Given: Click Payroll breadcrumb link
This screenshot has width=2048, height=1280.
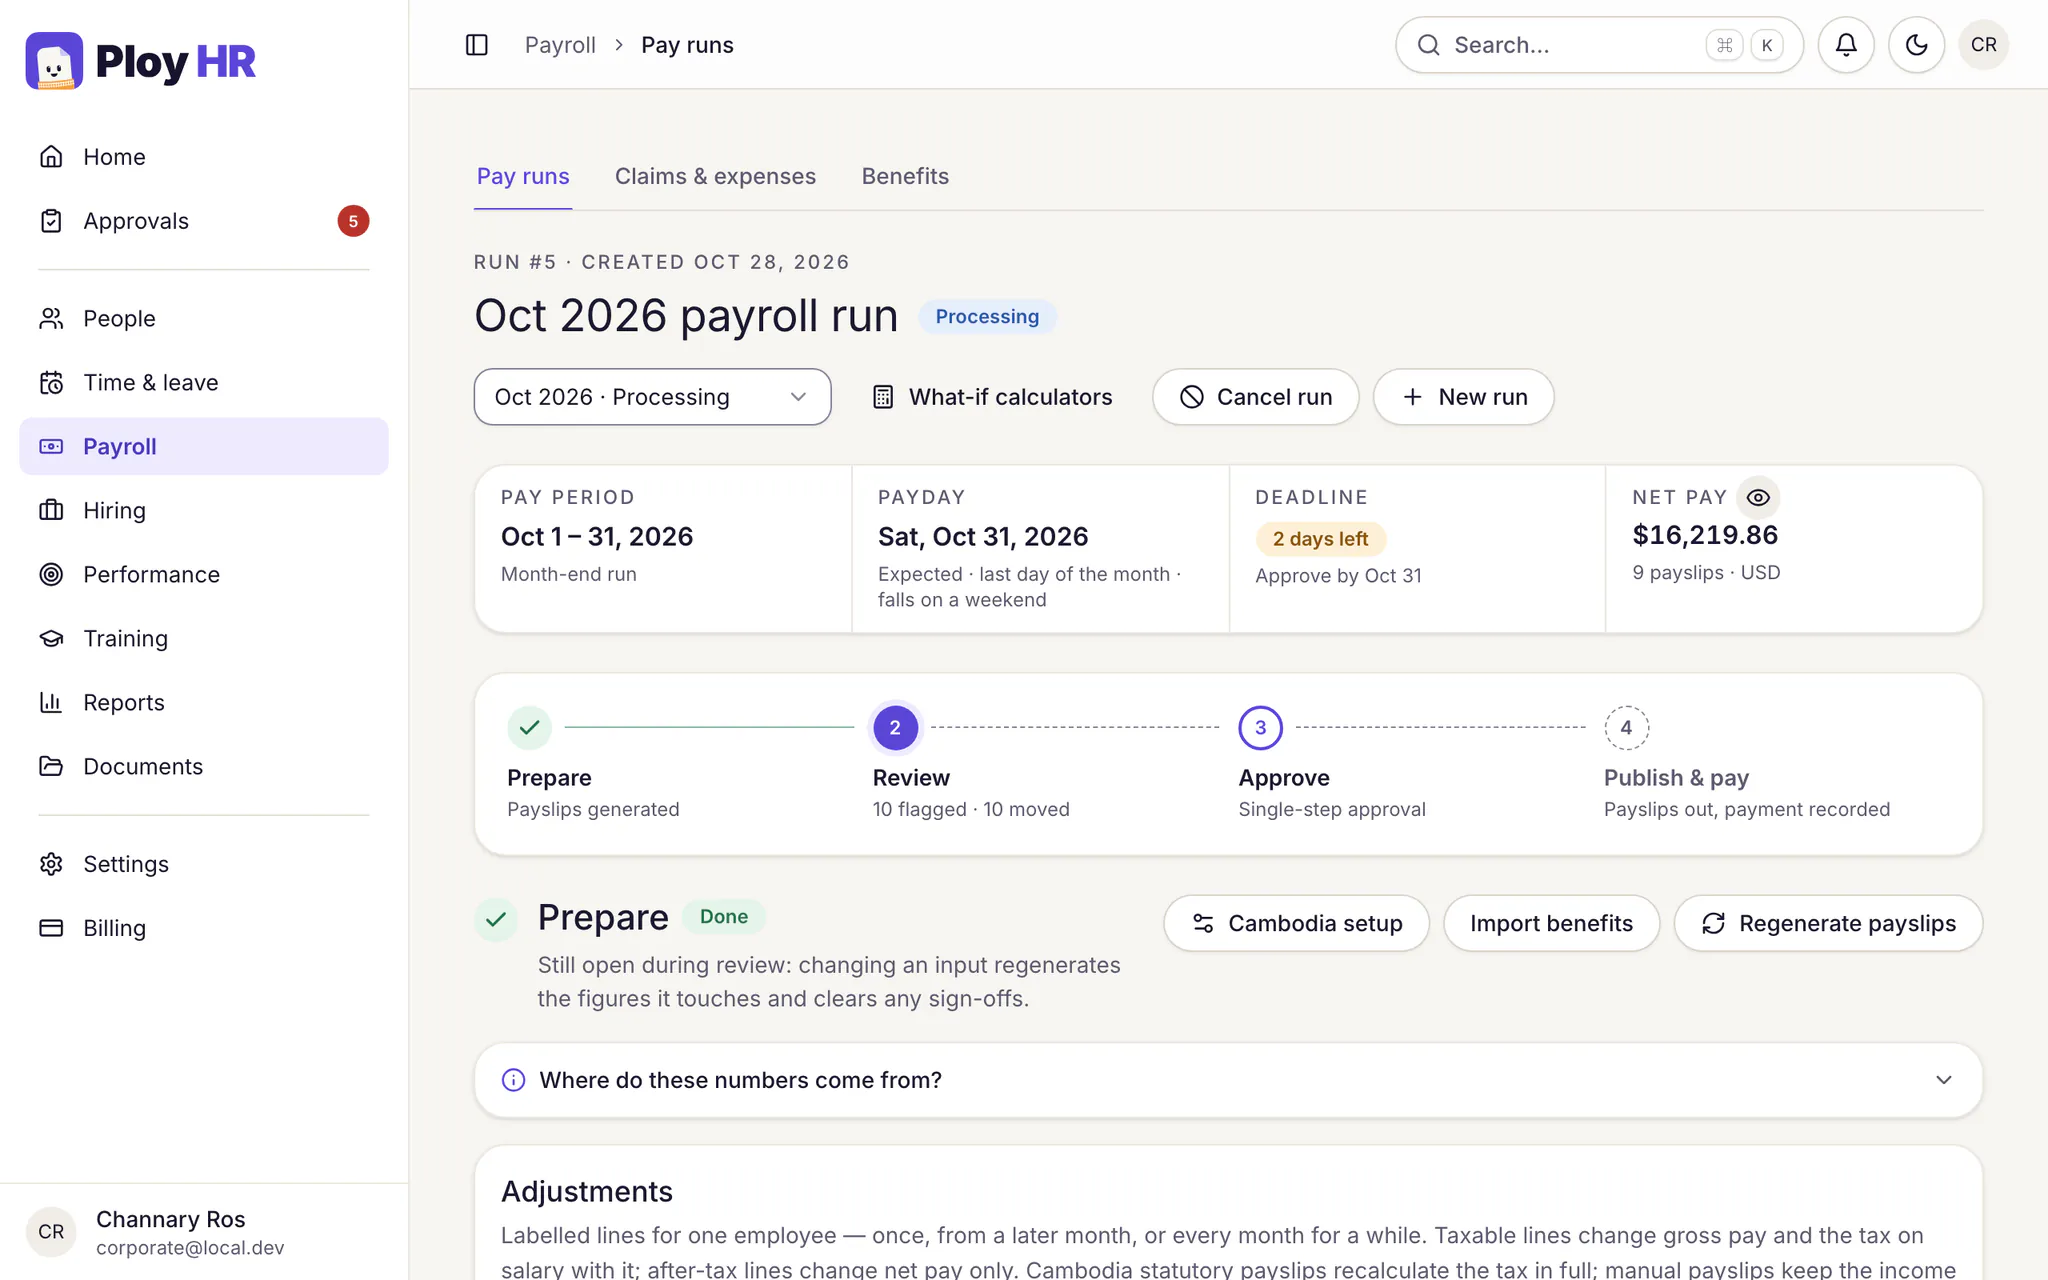Looking at the screenshot, I should [x=560, y=45].
